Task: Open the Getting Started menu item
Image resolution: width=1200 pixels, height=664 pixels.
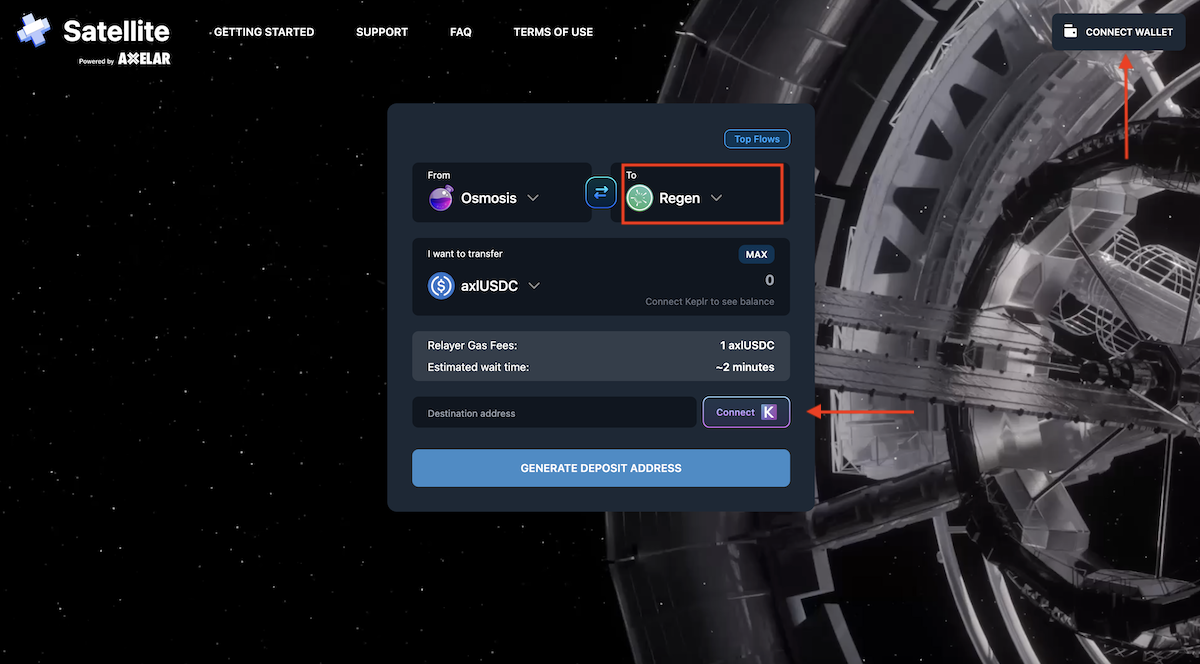Action: (x=264, y=32)
